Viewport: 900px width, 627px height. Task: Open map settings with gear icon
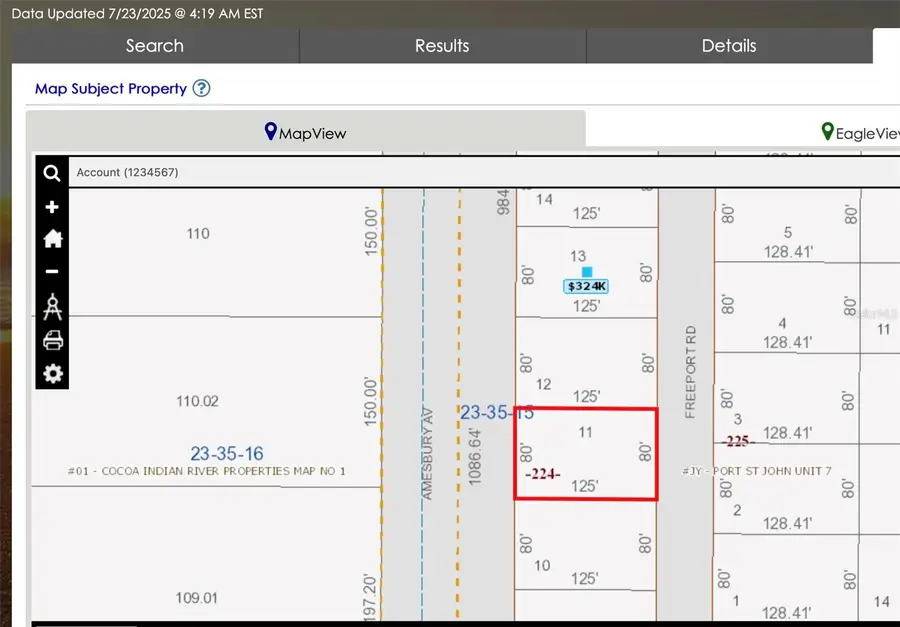coord(52,374)
